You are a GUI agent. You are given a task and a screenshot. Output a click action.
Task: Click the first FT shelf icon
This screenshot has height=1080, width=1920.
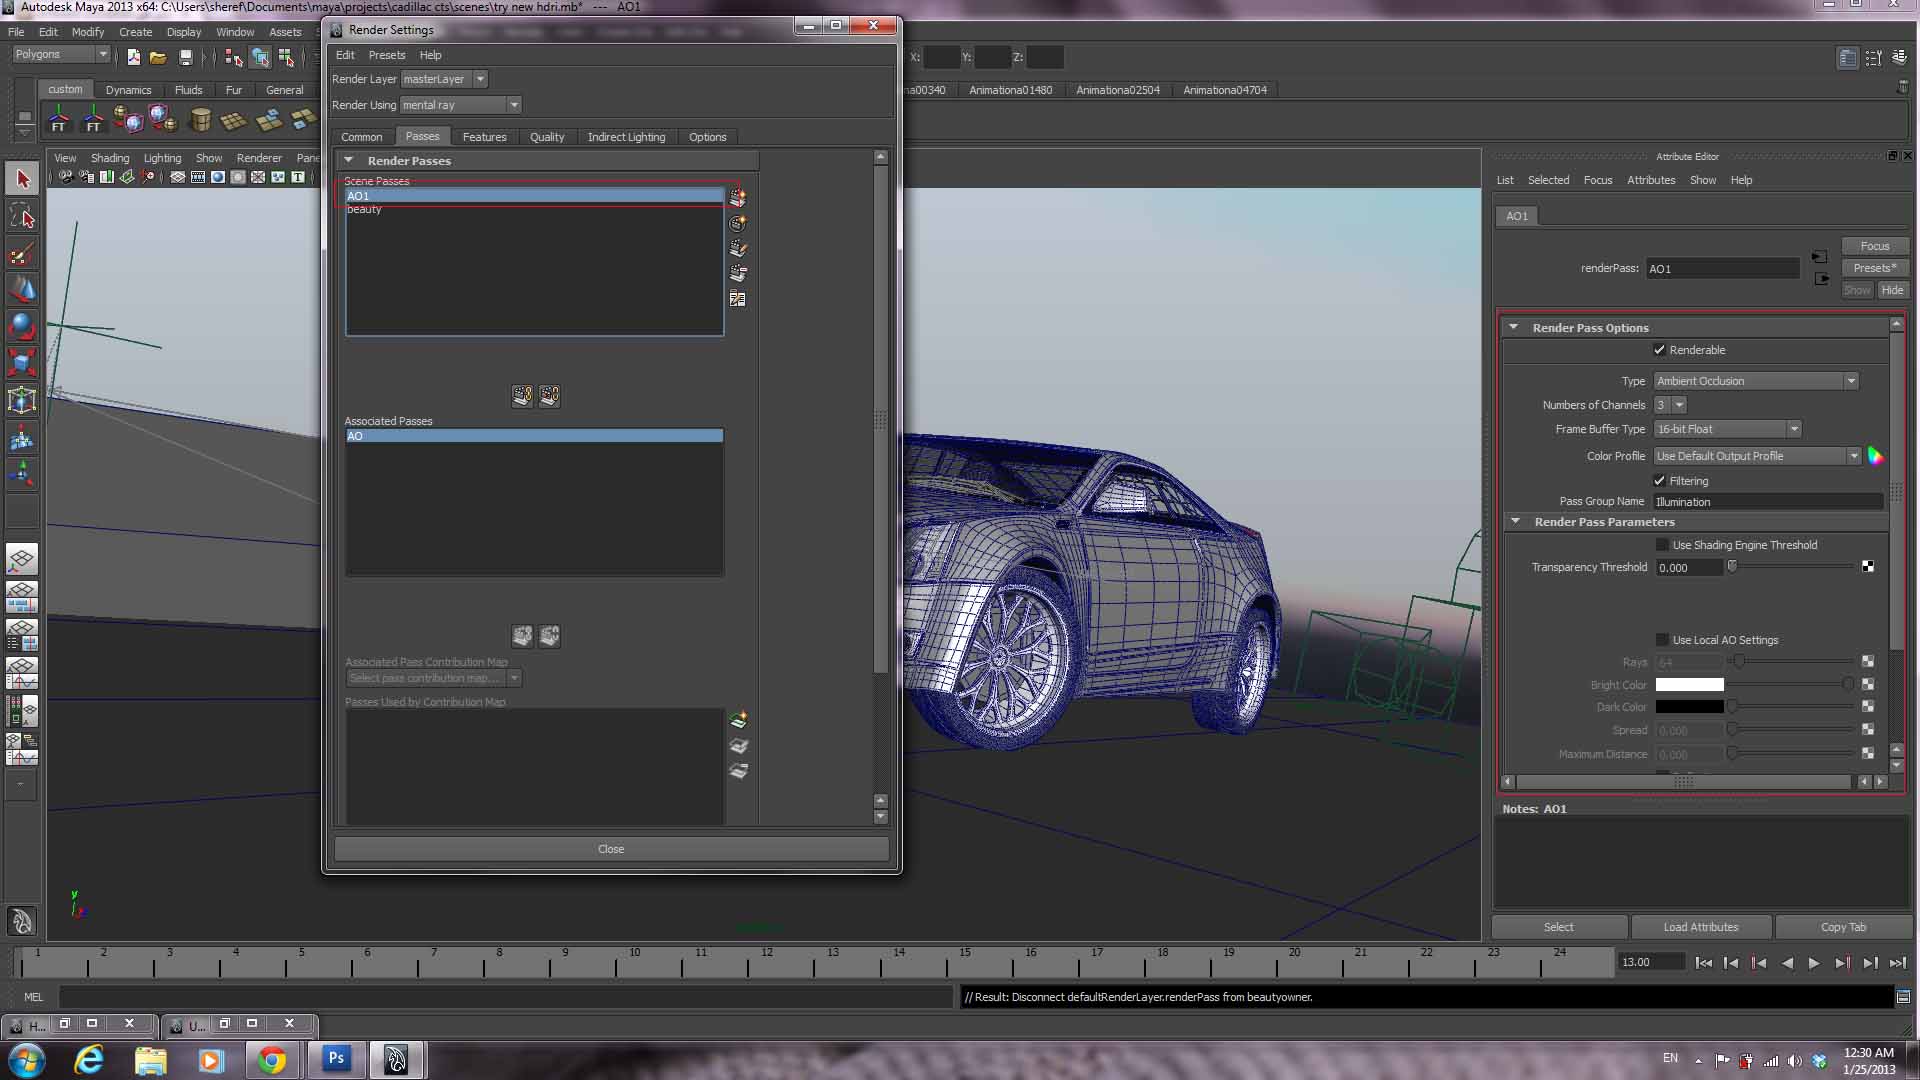point(58,121)
